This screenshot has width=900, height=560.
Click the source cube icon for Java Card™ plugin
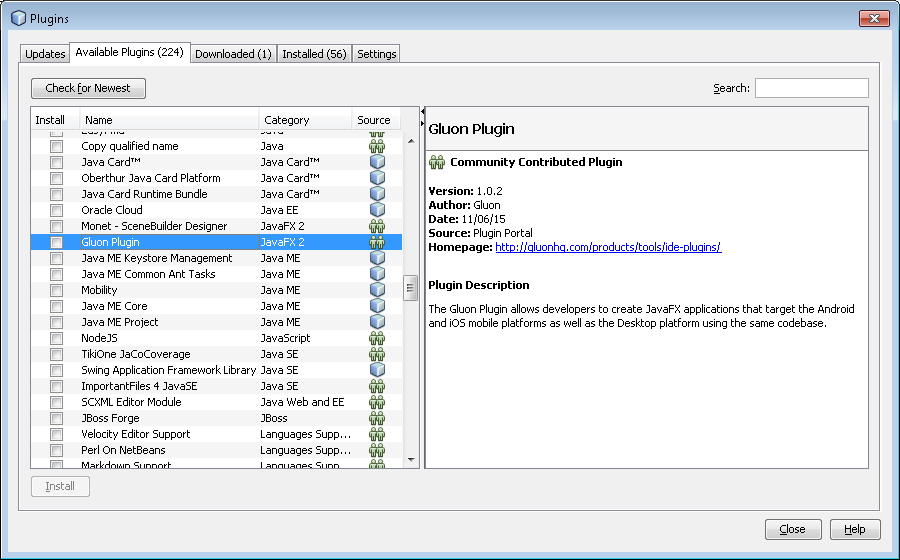tap(377, 162)
